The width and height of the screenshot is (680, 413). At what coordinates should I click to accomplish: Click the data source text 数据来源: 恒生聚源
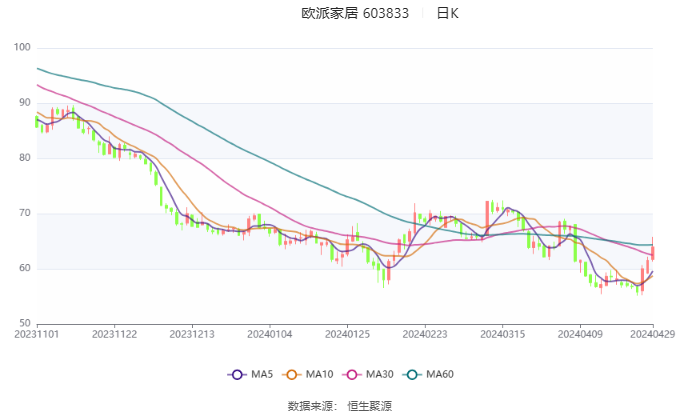pyautogui.click(x=340, y=406)
